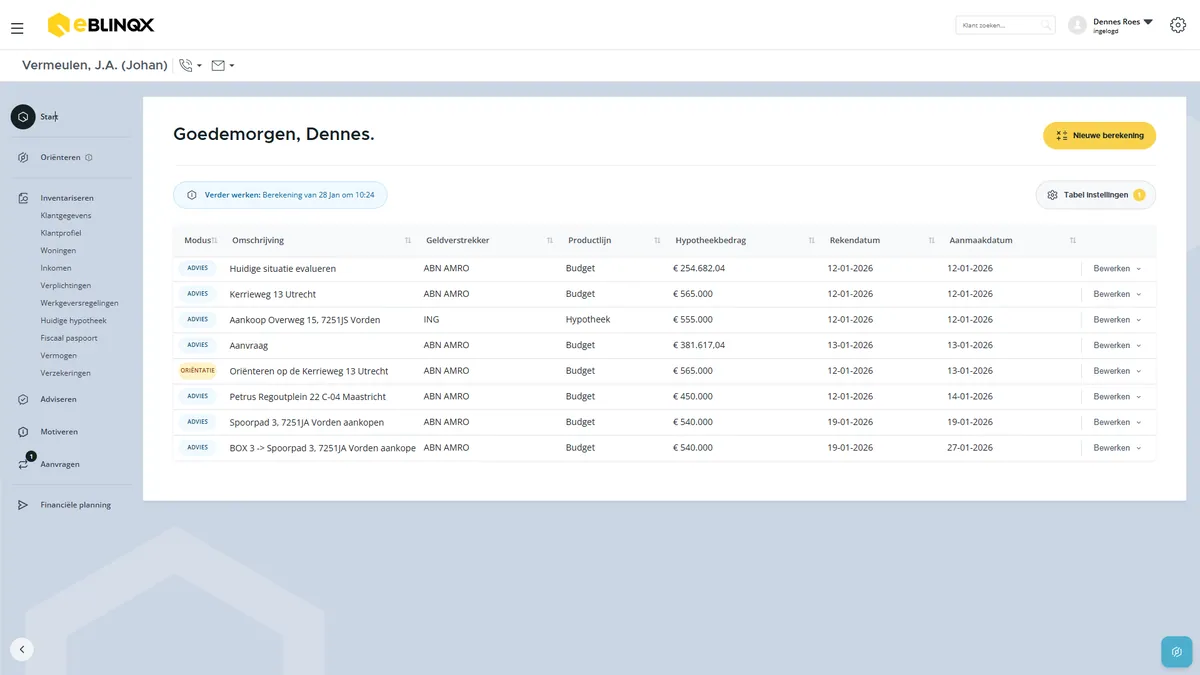1200x675 pixels.
Task: Expand Bewerken dropdown for Huidige situatie evalueren
Action: click(x=1117, y=268)
